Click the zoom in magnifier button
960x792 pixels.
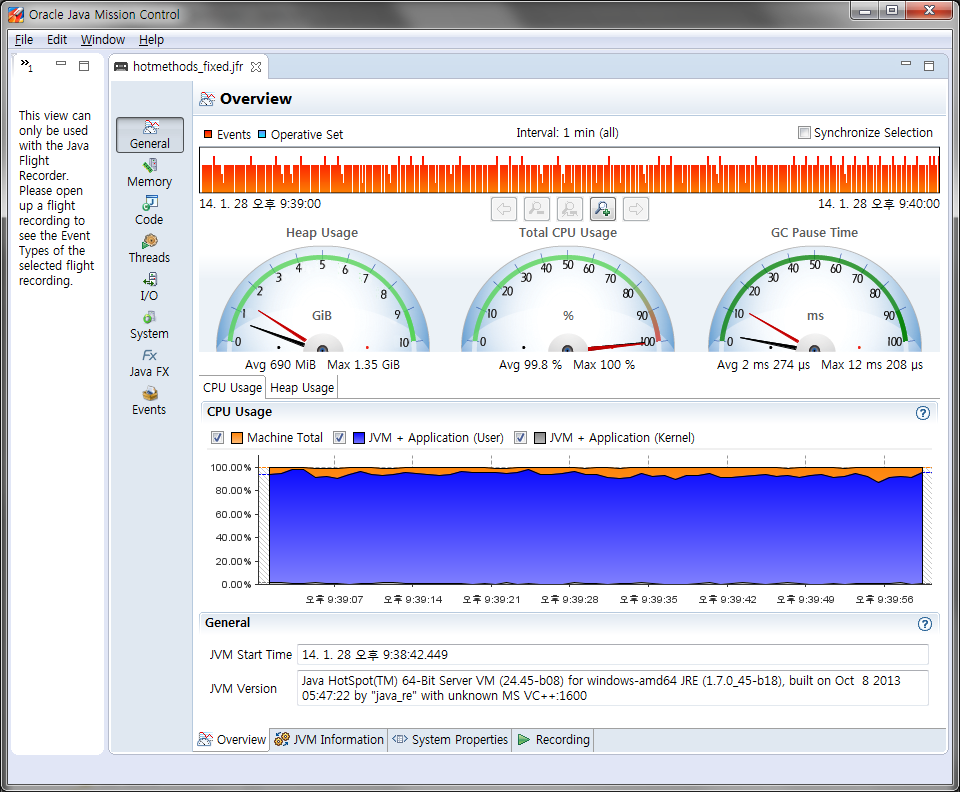pyautogui.click(x=602, y=209)
